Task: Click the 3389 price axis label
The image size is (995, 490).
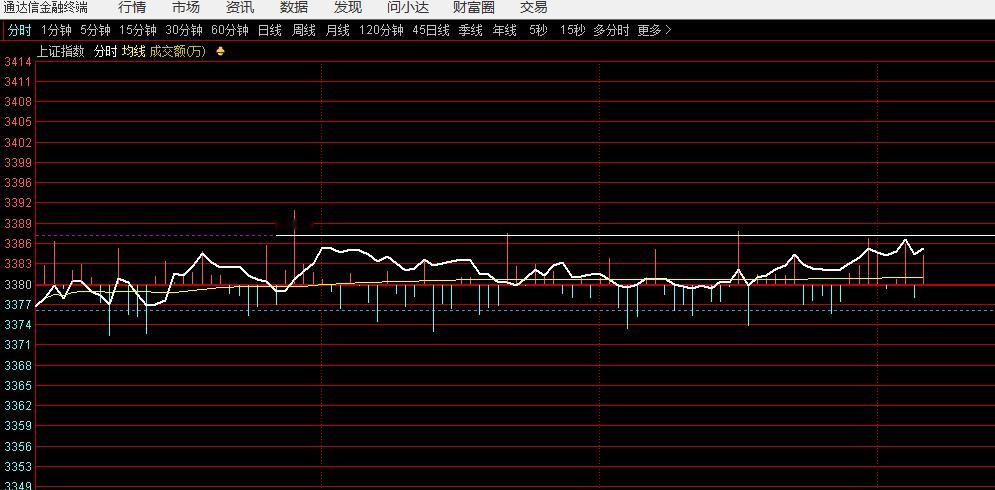Action: (x=16, y=224)
